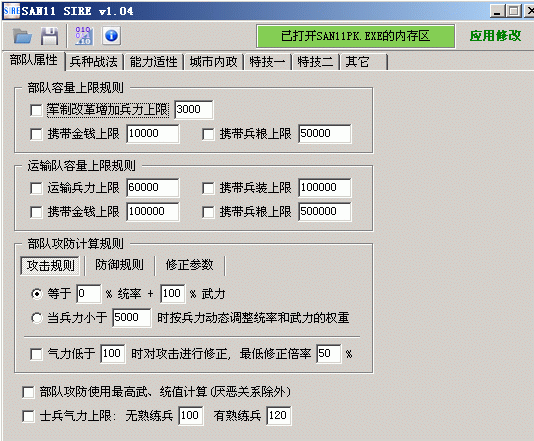Viewport: 534px width, 441px height.
Task: Toggle the 运输兵力上限 checkbox
Action: coord(36,188)
